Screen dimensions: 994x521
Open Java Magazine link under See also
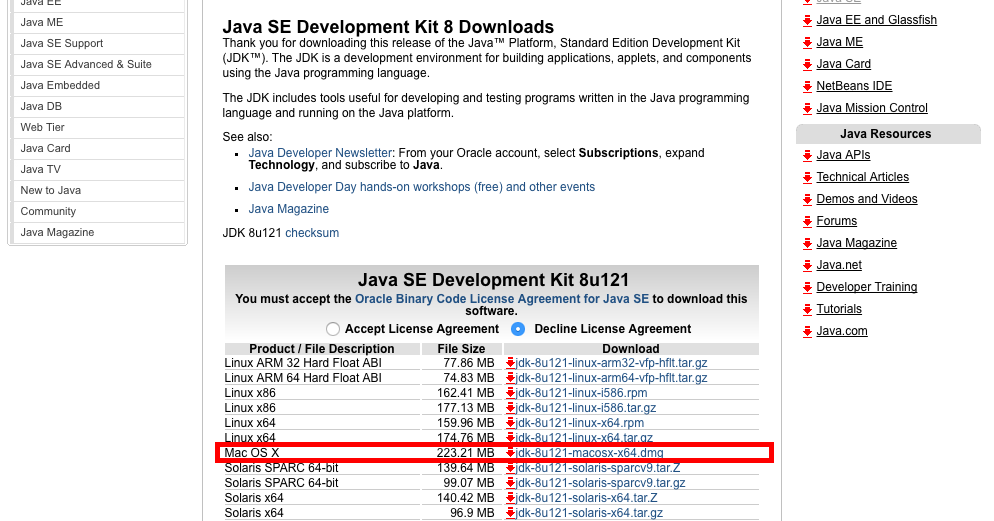[x=288, y=209]
